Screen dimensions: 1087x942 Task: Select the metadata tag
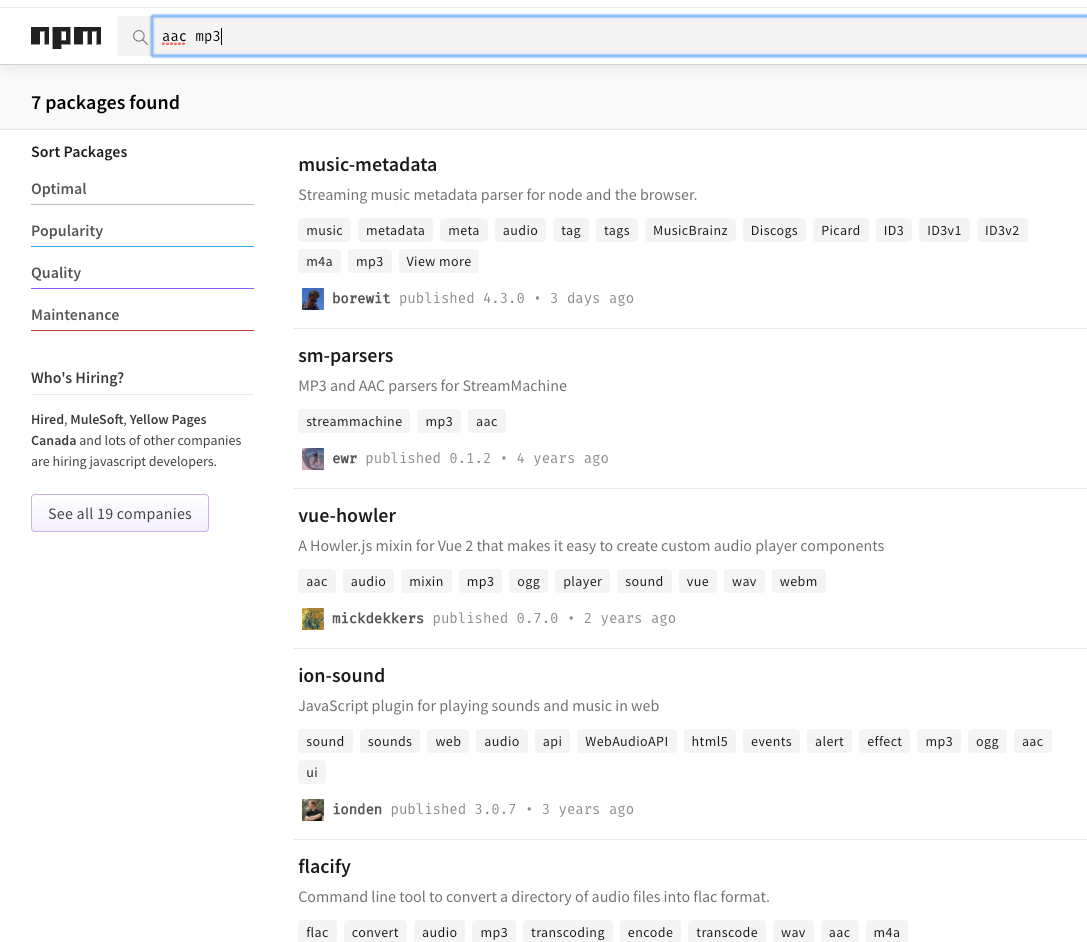[395, 230]
